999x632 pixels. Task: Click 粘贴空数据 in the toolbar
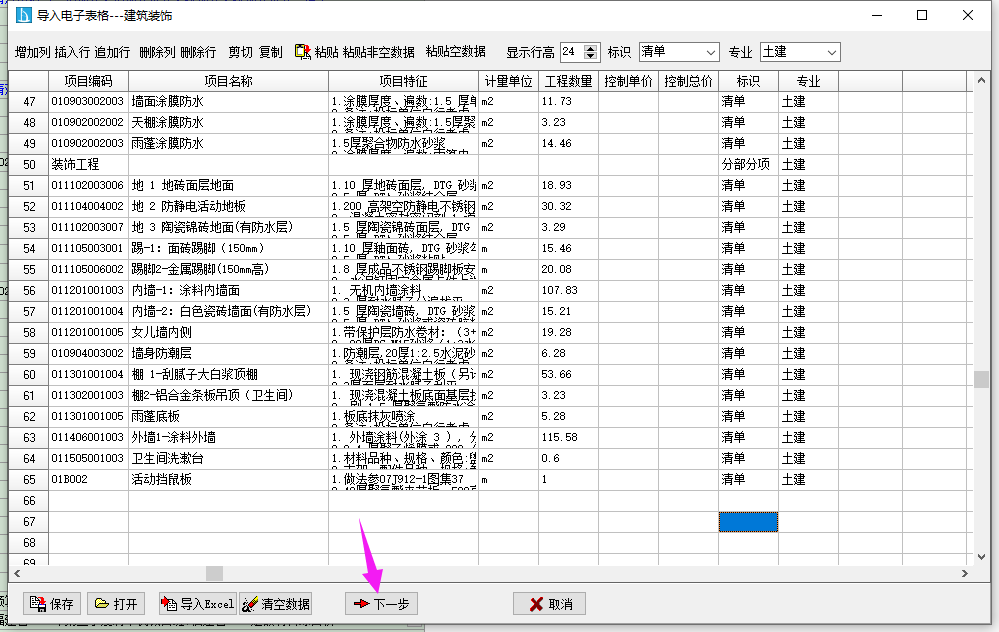click(456, 52)
